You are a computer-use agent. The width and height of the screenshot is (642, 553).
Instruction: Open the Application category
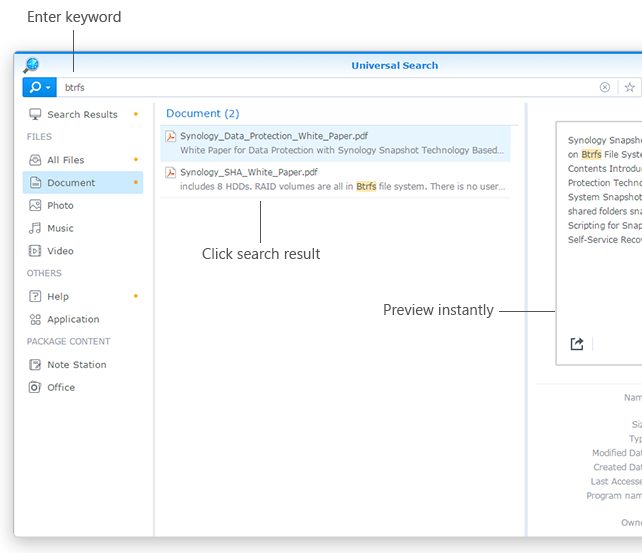(83, 319)
